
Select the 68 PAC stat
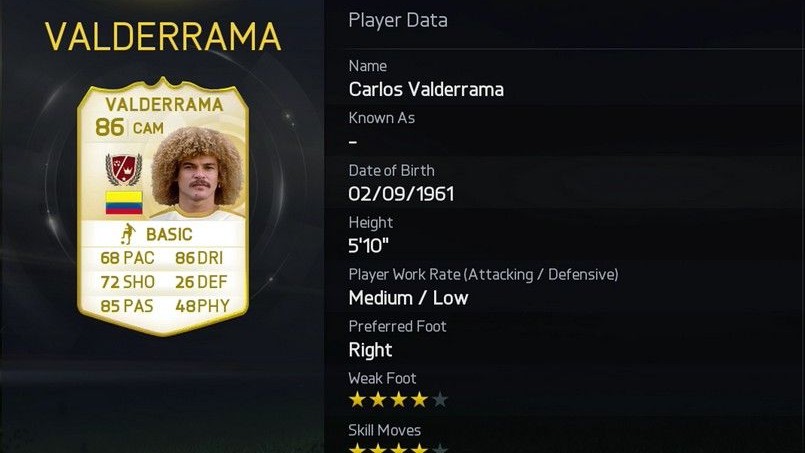coord(127,257)
